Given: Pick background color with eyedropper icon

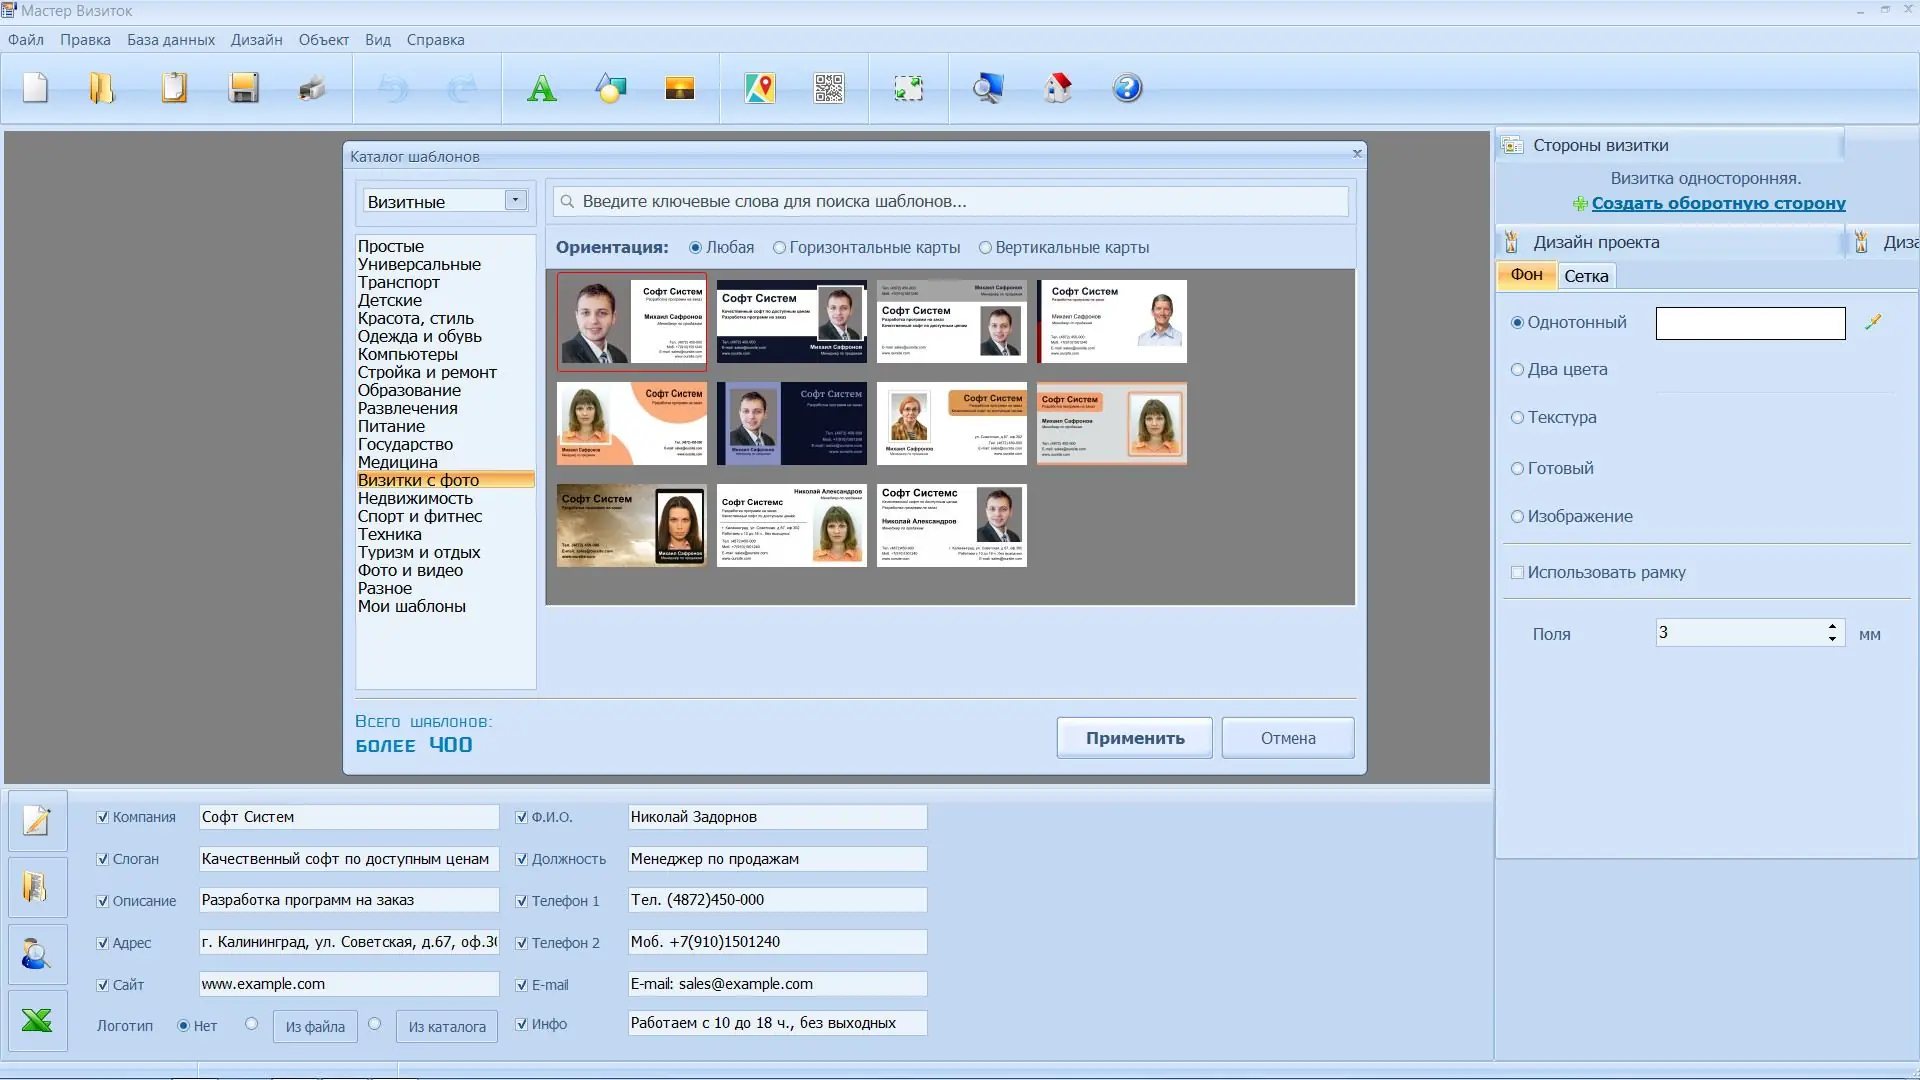Looking at the screenshot, I should coord(1873,322).
